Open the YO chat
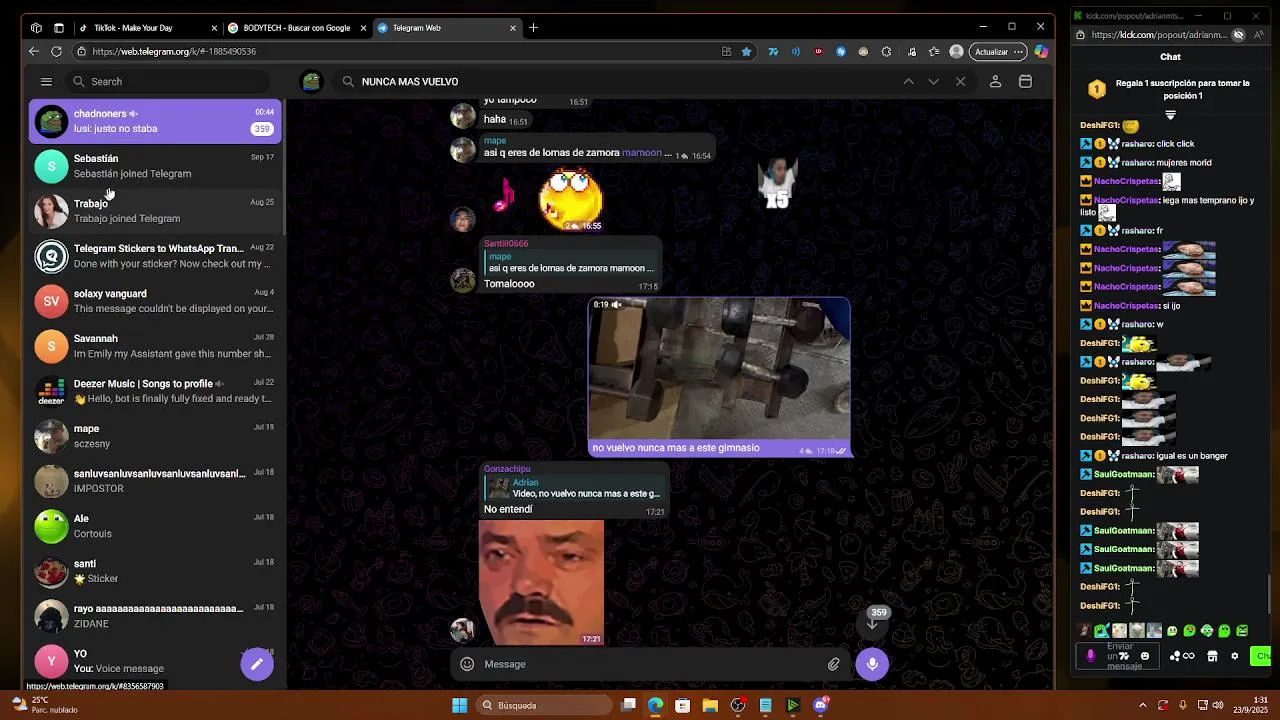 coord(155,661)
